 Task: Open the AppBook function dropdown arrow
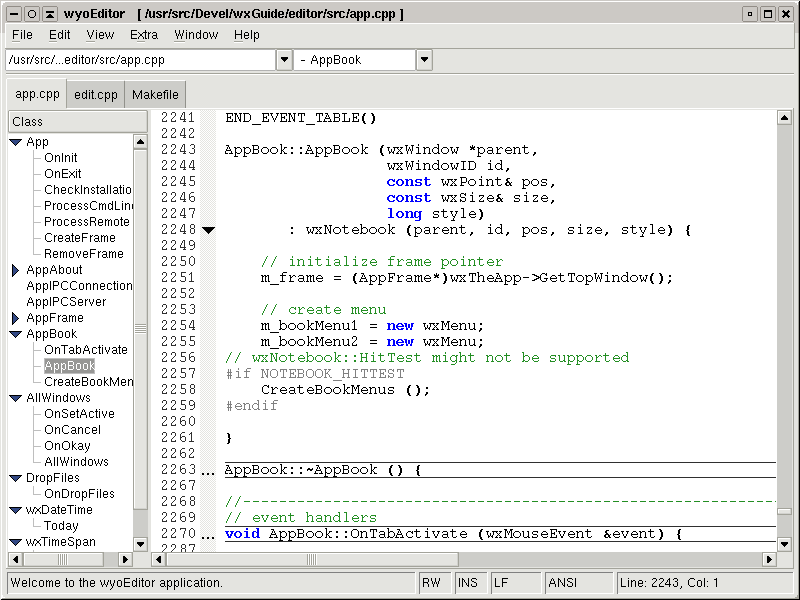[424, 60]
